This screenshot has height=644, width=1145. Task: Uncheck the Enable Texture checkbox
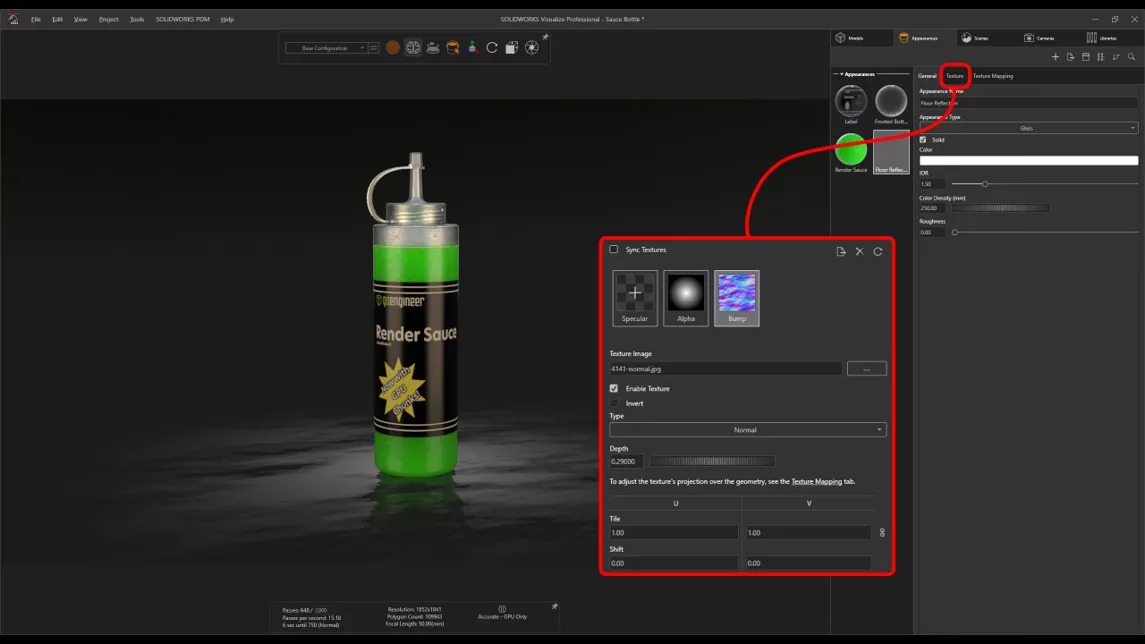pyautogui.click(x=613, y=388)
